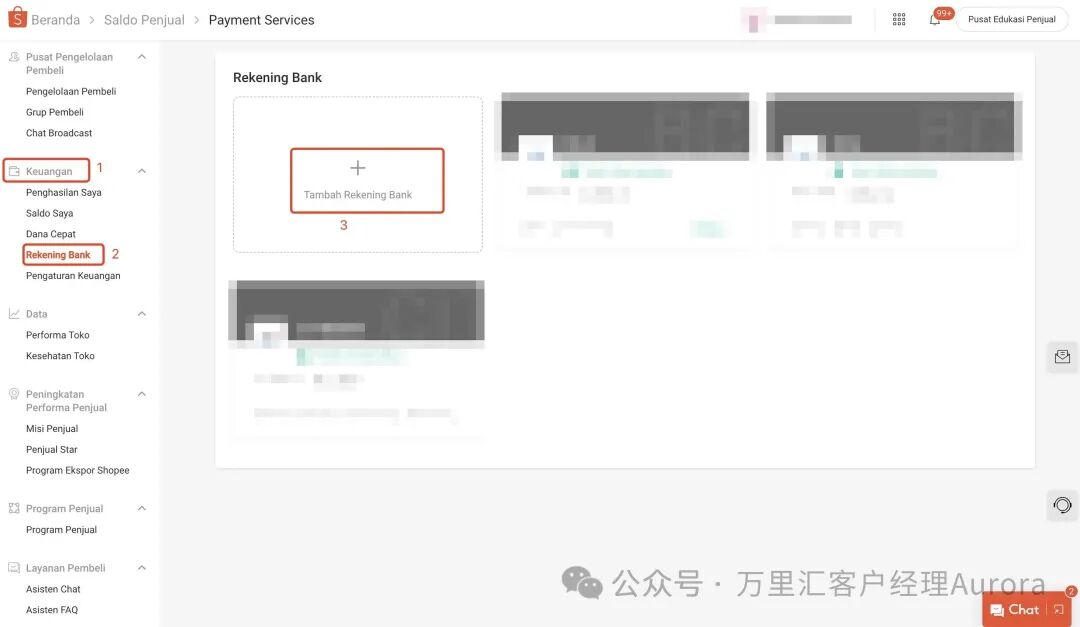Open Pusat Edukasi Penjual
The image size is (1080, 627).
(1011, 18)
